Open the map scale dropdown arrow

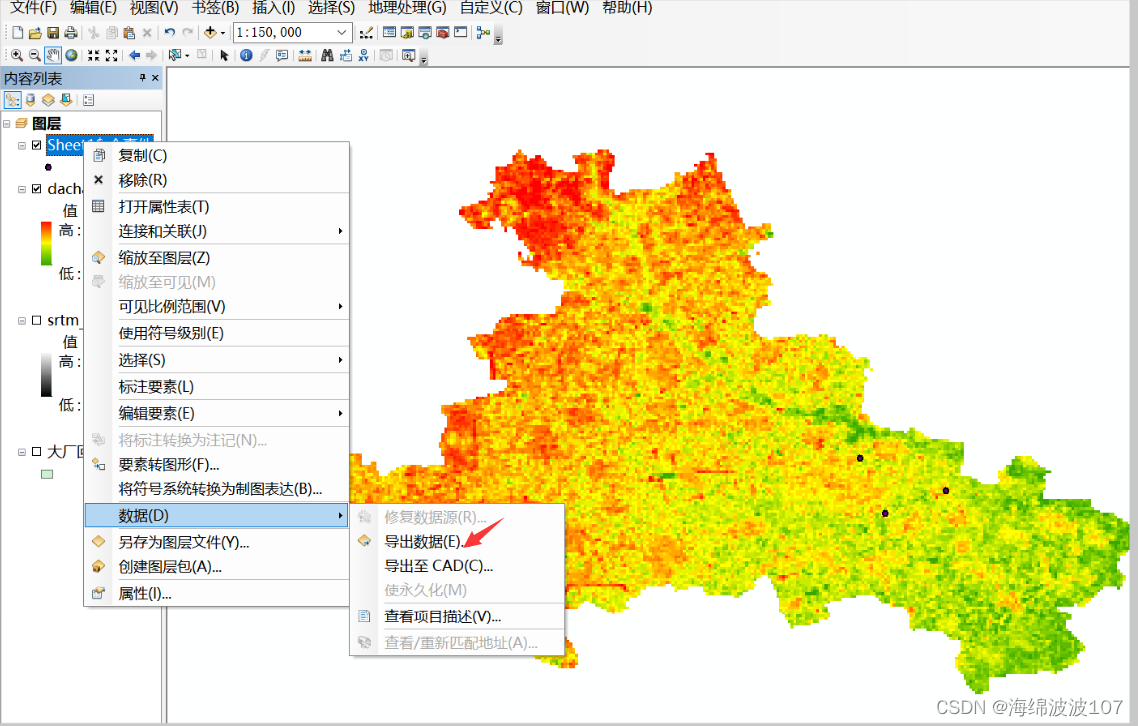[x=342, y=33]
